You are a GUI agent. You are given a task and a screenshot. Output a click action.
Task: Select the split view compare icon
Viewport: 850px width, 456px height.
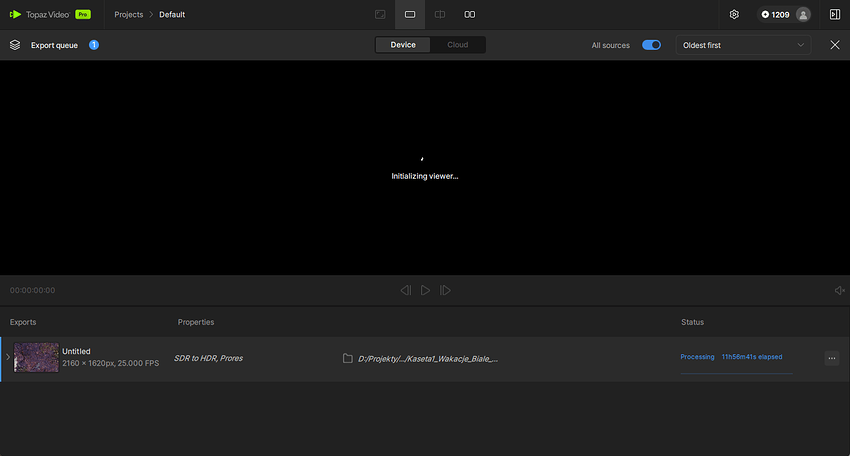pyautogui.click(x=440, y=15)
